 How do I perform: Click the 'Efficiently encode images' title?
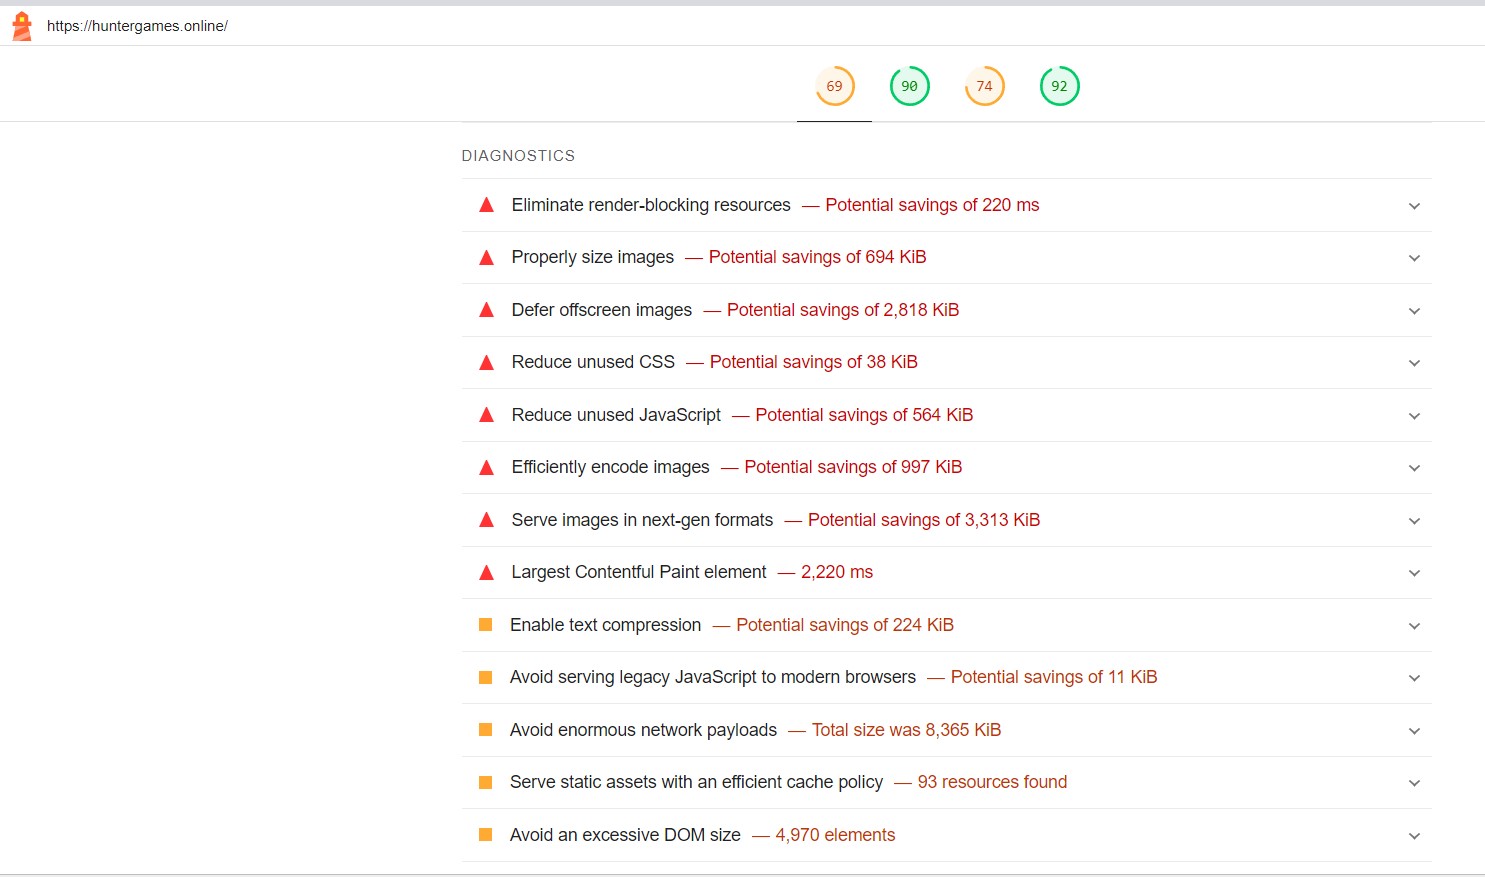(611, 467)
